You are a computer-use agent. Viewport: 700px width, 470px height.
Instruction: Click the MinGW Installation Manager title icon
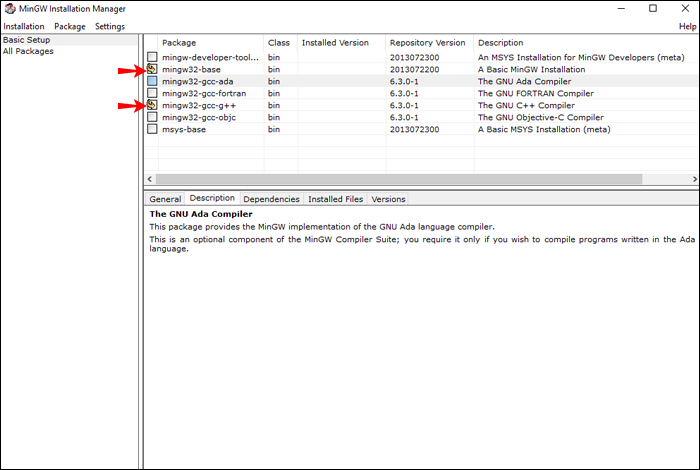(10, 8)
